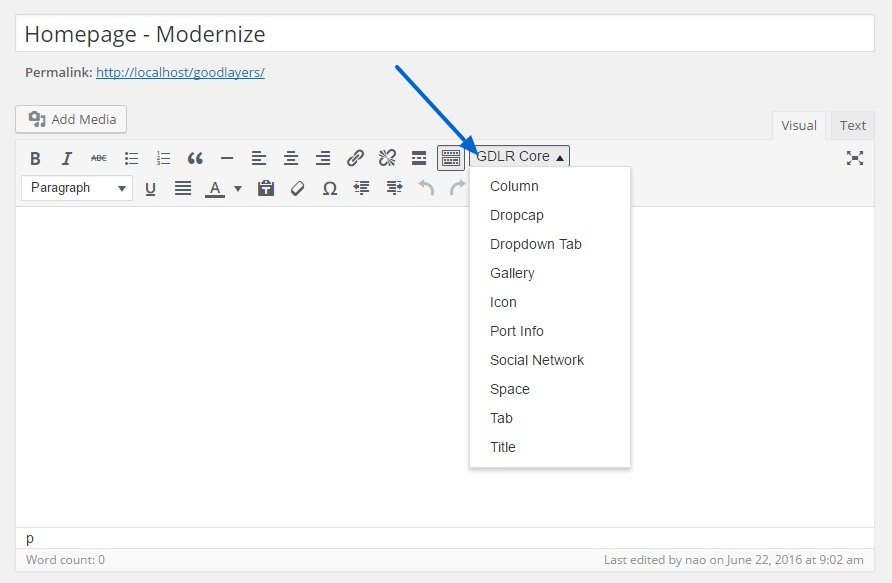Viewport: 892px width, 583px height.
Task: Toggle the toolbar kitchen sink
Action: (x=451, y=158)
